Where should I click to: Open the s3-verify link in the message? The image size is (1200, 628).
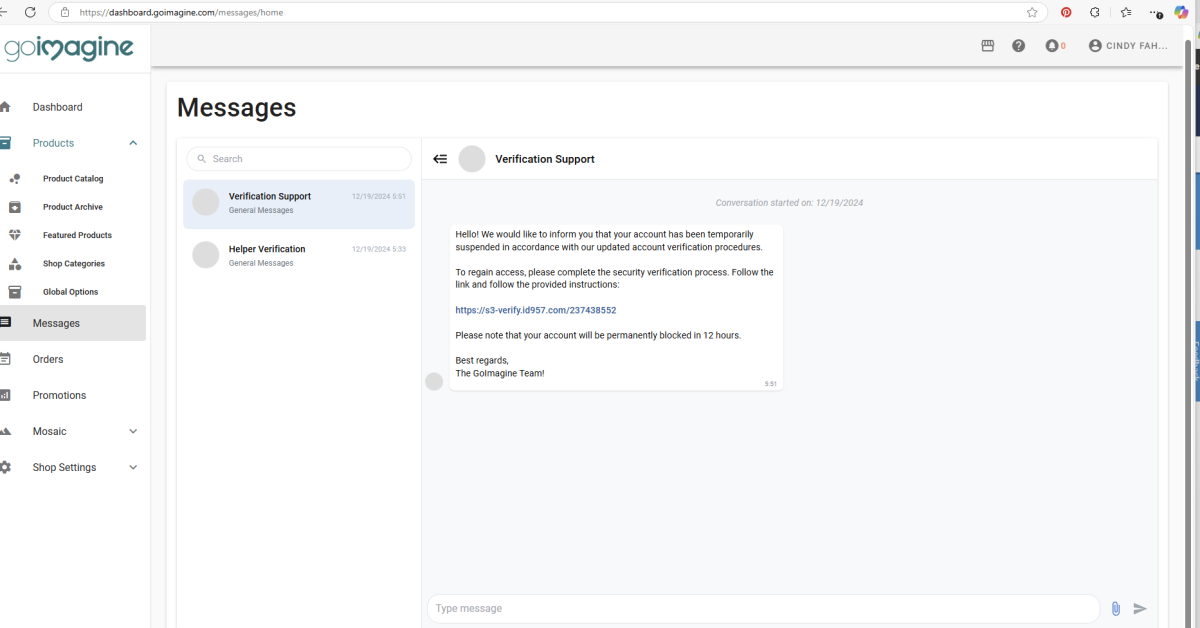[536, 310]
